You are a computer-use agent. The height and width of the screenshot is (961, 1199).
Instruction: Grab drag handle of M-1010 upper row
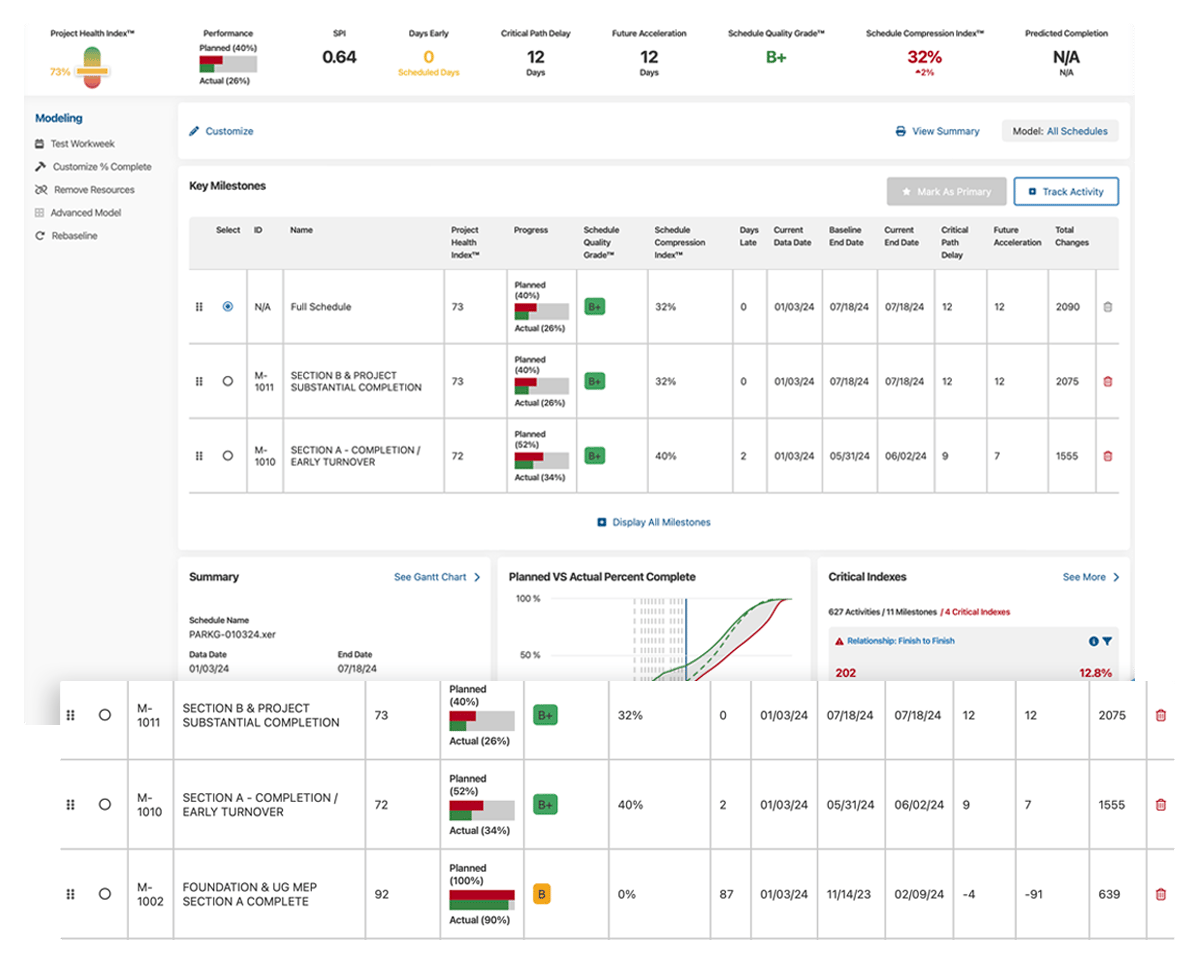200,456
